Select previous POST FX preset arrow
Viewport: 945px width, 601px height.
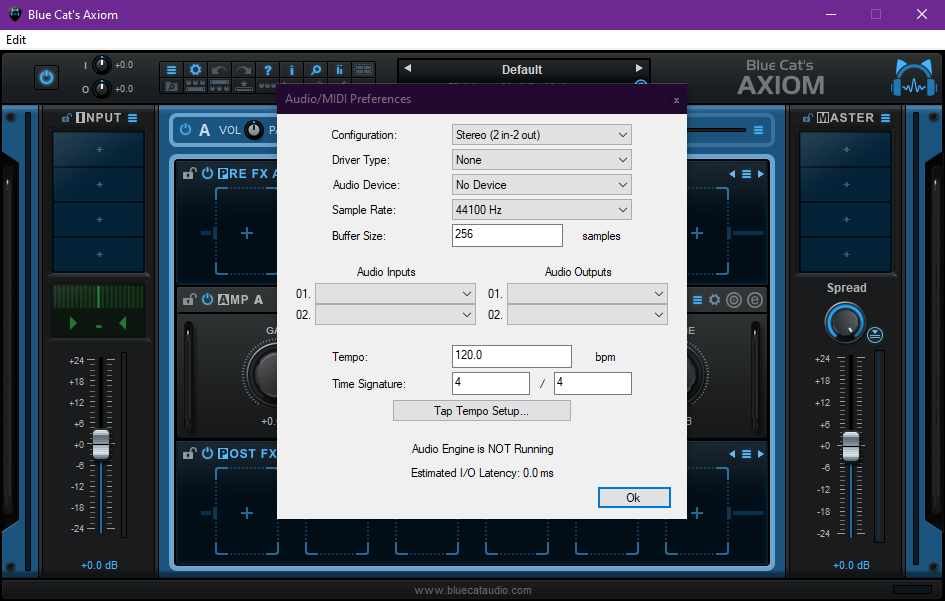click(x=732, y=454)
